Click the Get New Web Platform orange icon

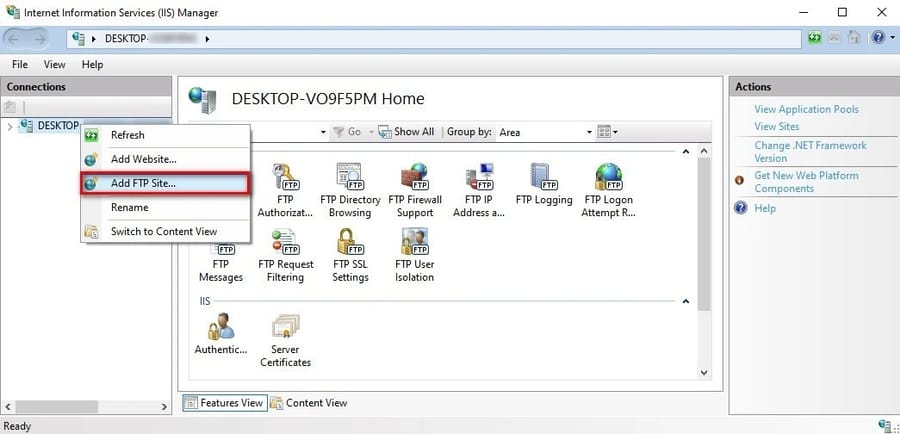(x=739, y=180)
